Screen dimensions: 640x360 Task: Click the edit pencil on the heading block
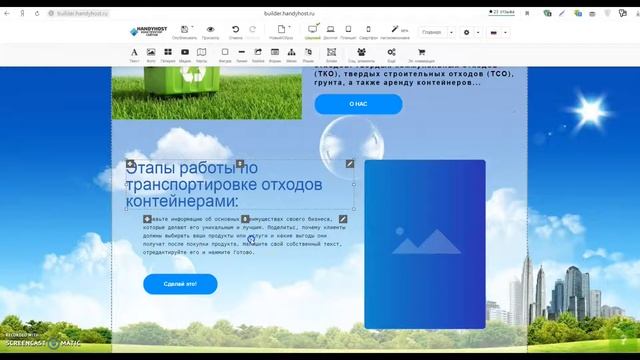pyautogui.click(x=350, y=164)
